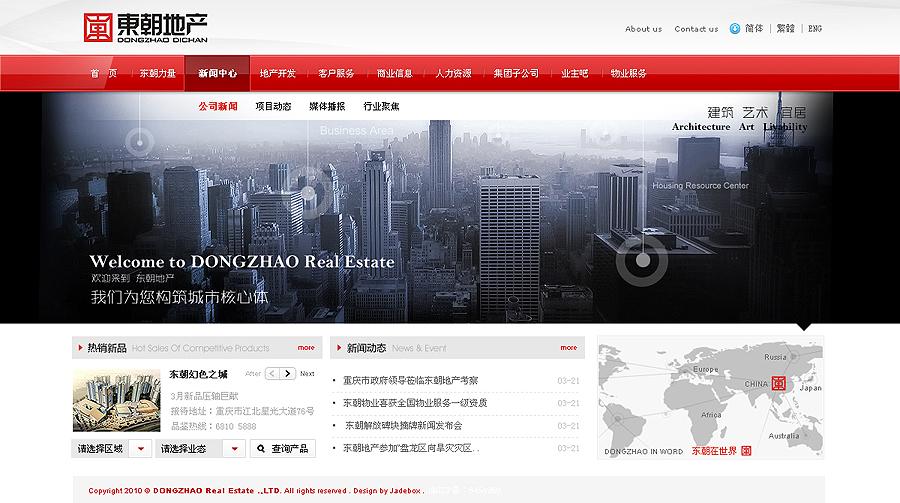The image size is (900, 503).
Task: Switch language to 简体
Action: pos(754,29)
